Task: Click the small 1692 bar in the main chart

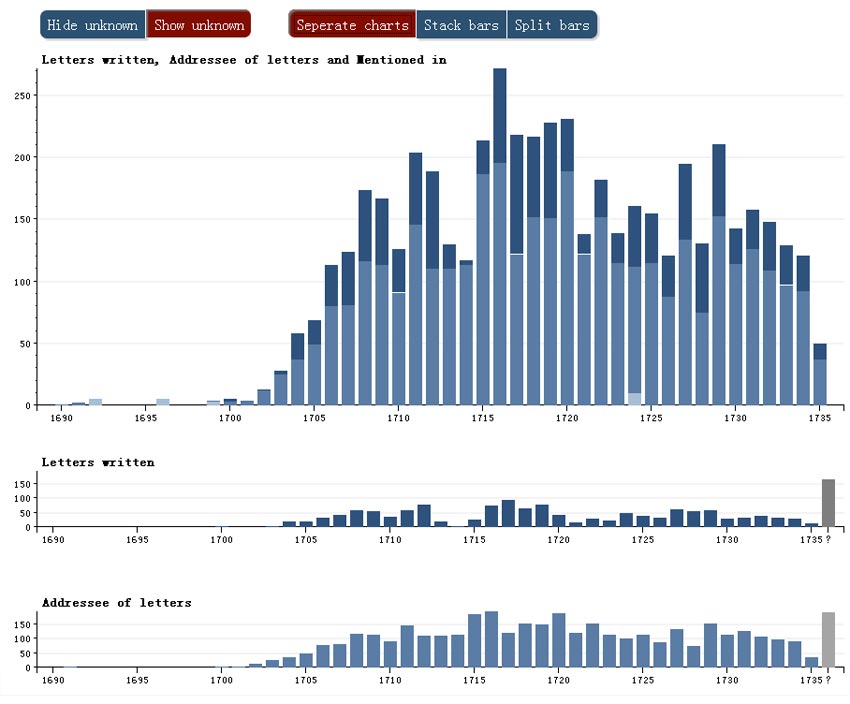Action: [95, 402]
